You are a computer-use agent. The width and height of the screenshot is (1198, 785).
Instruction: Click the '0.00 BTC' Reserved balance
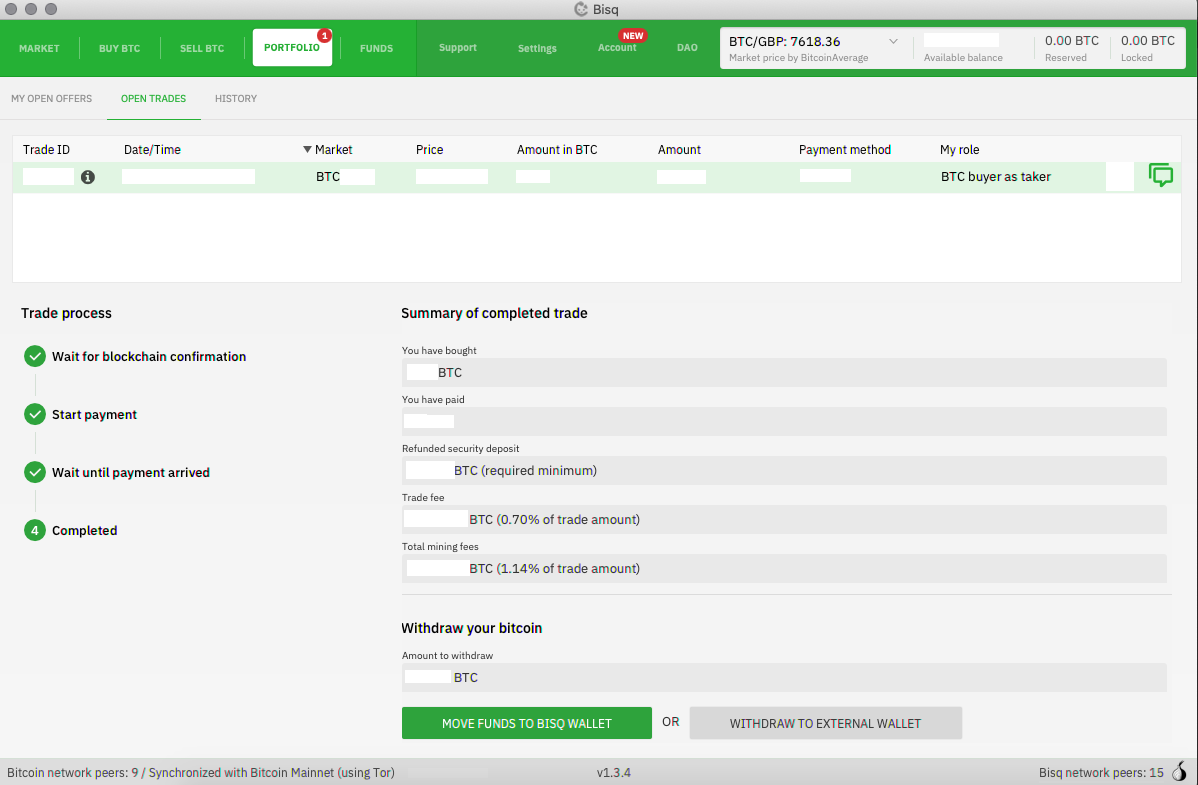coord(1071,41)
